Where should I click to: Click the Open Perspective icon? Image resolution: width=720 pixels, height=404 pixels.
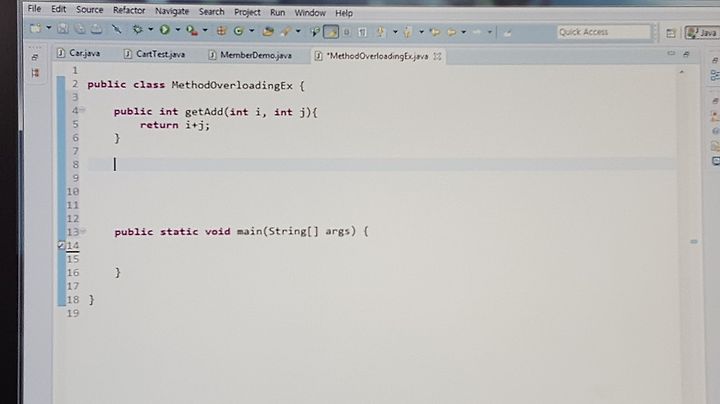671,33
